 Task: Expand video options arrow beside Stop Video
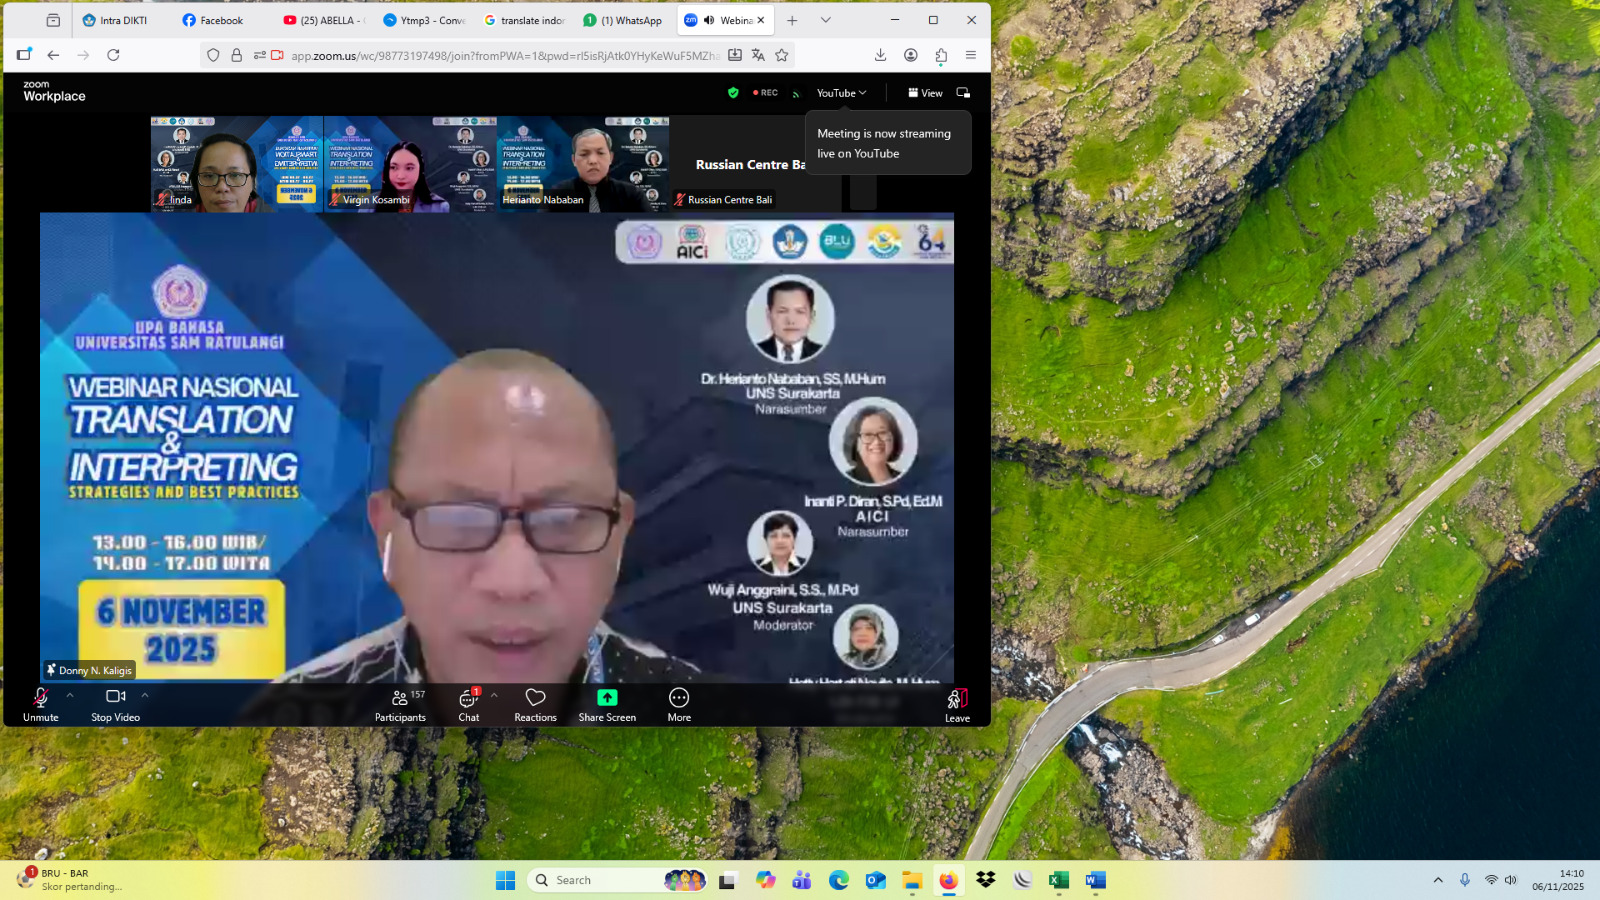pyautogui.click(x=145, y=695)
